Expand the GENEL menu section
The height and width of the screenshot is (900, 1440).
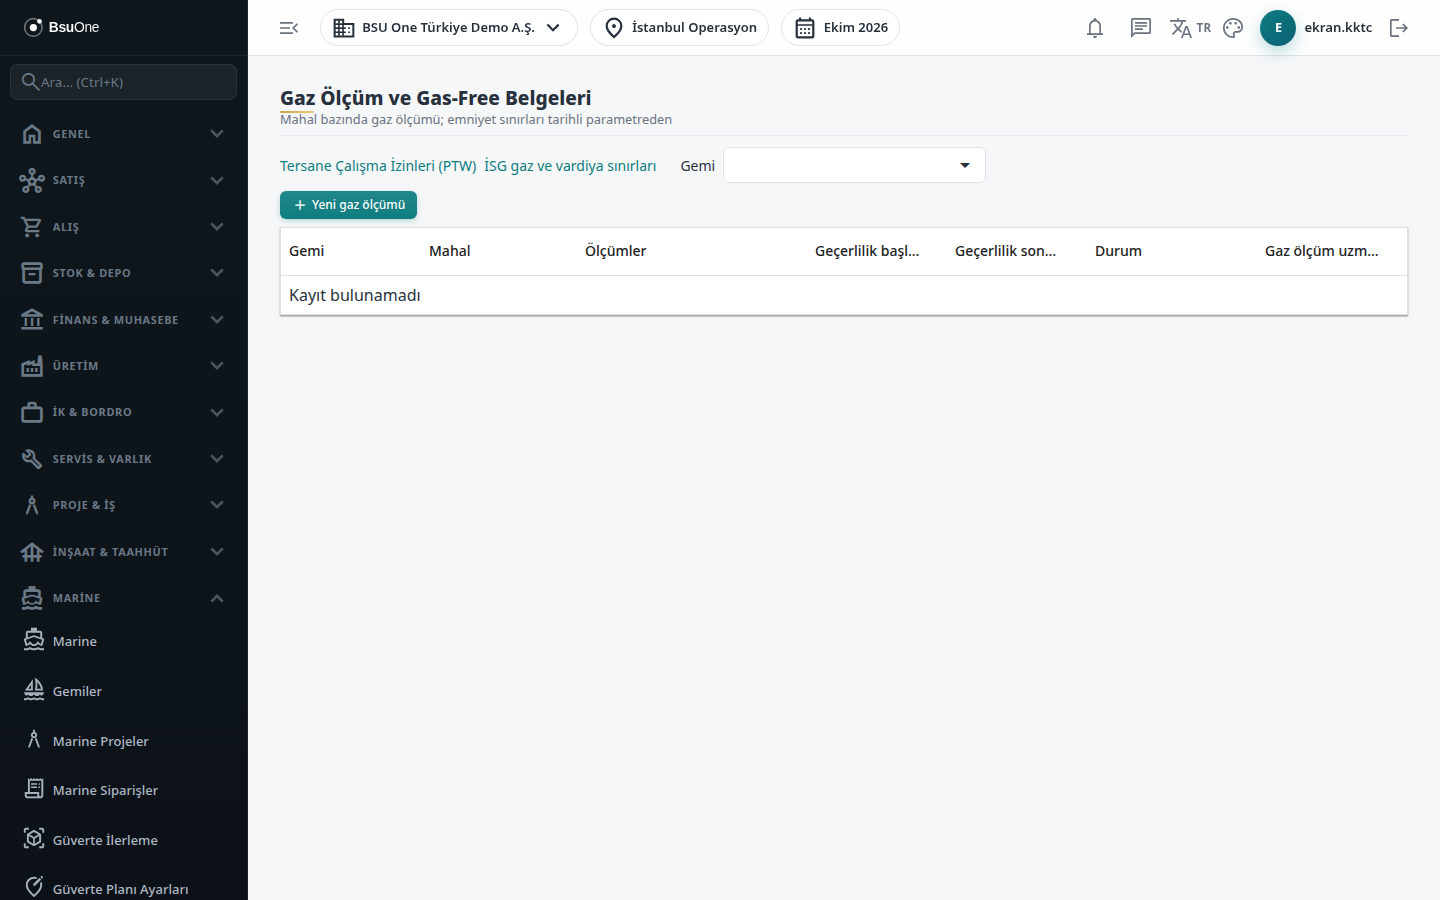(124, 134)
